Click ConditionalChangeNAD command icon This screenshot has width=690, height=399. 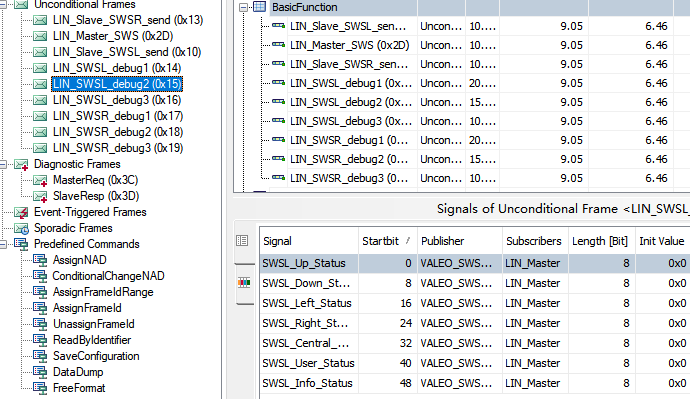[40, 276]
